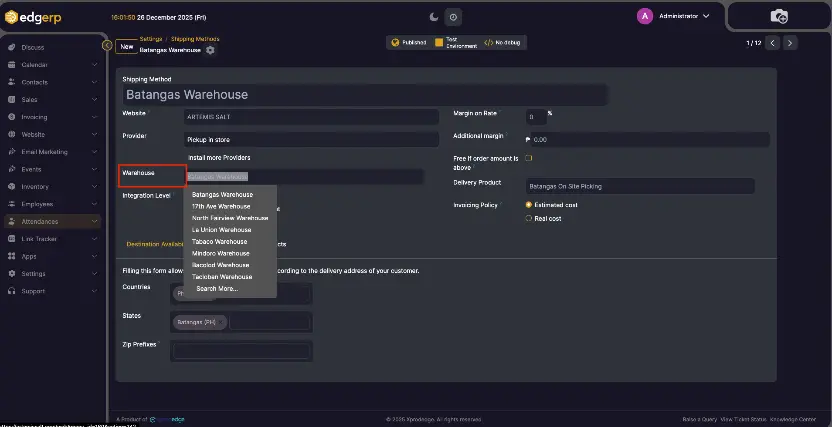
Task: Open the Install more Providers link
Action: click(x=219, y=158)
